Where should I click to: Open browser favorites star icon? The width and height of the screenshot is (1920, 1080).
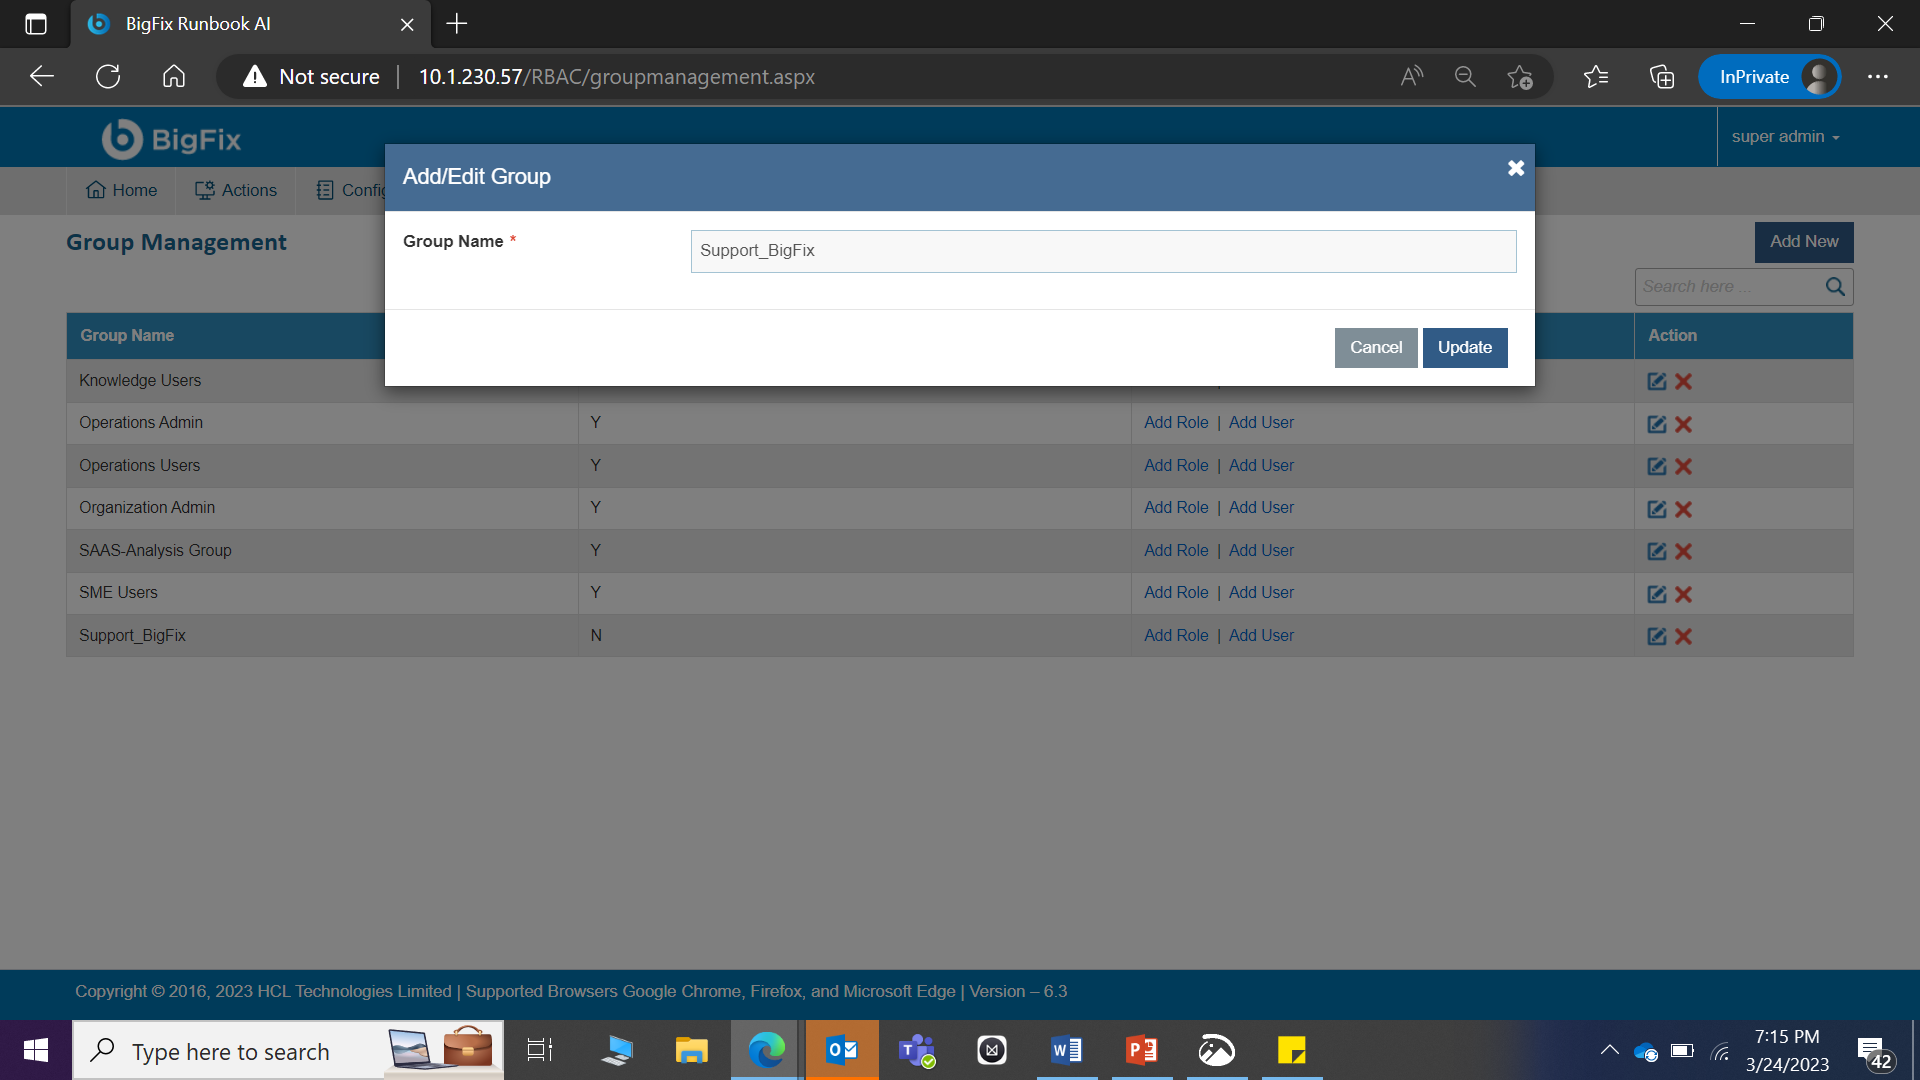[x=1595, y=77]
